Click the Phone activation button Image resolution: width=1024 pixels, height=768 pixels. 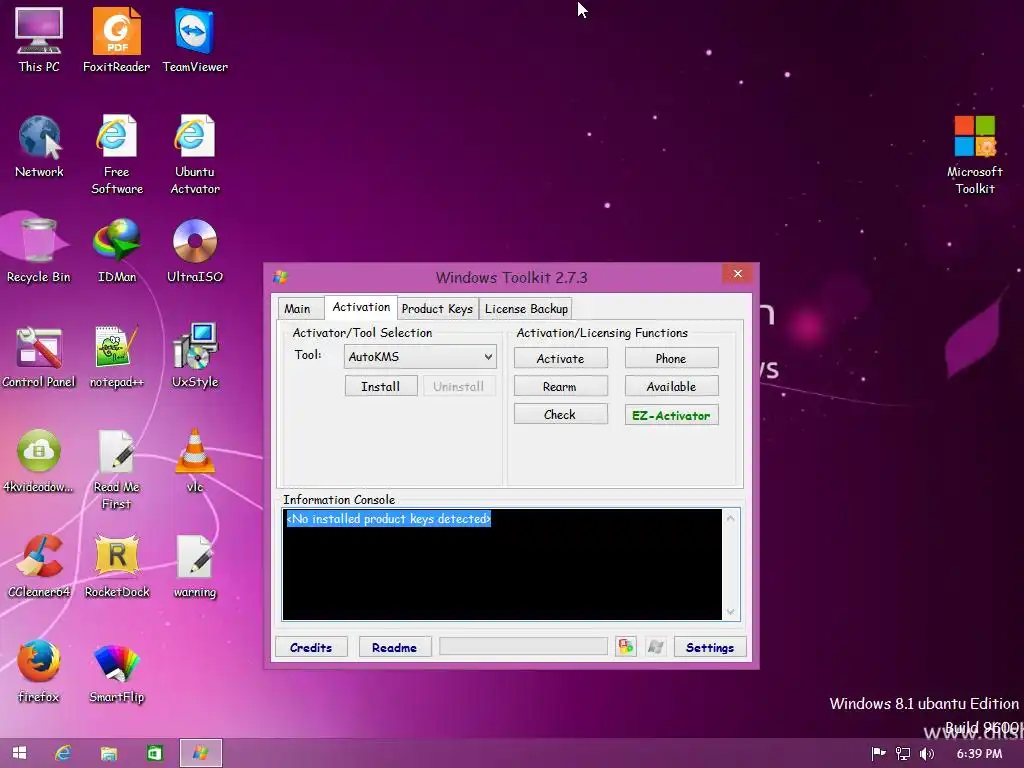point(671,359)
